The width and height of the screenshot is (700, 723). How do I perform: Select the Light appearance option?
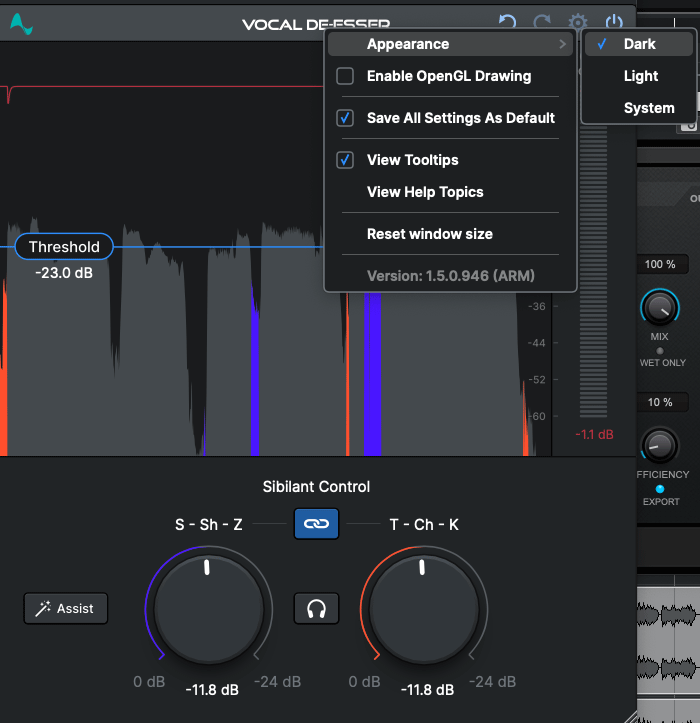(x=639, y=76)
